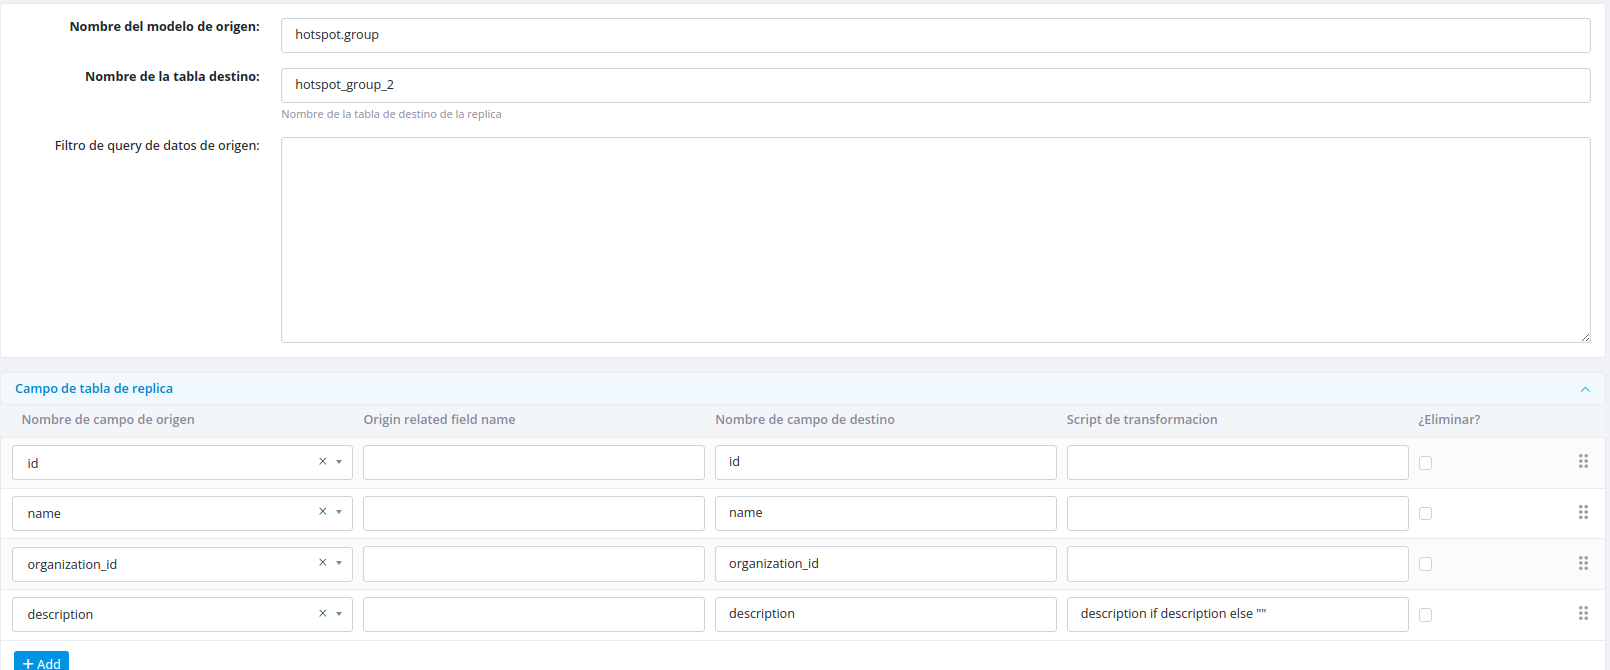
Task: Open the 'id' origin field dropdown arrow
Action: click(x=339, y=462)
